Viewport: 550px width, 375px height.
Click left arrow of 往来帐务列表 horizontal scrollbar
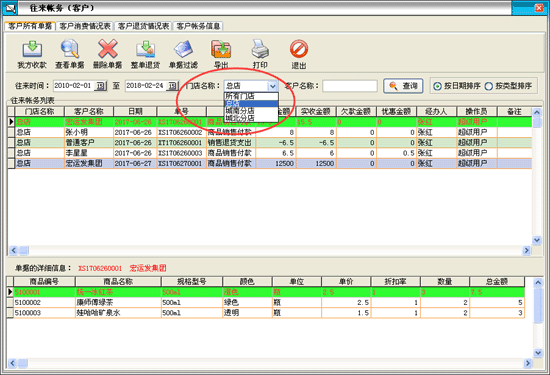click(x=13, y=250)
